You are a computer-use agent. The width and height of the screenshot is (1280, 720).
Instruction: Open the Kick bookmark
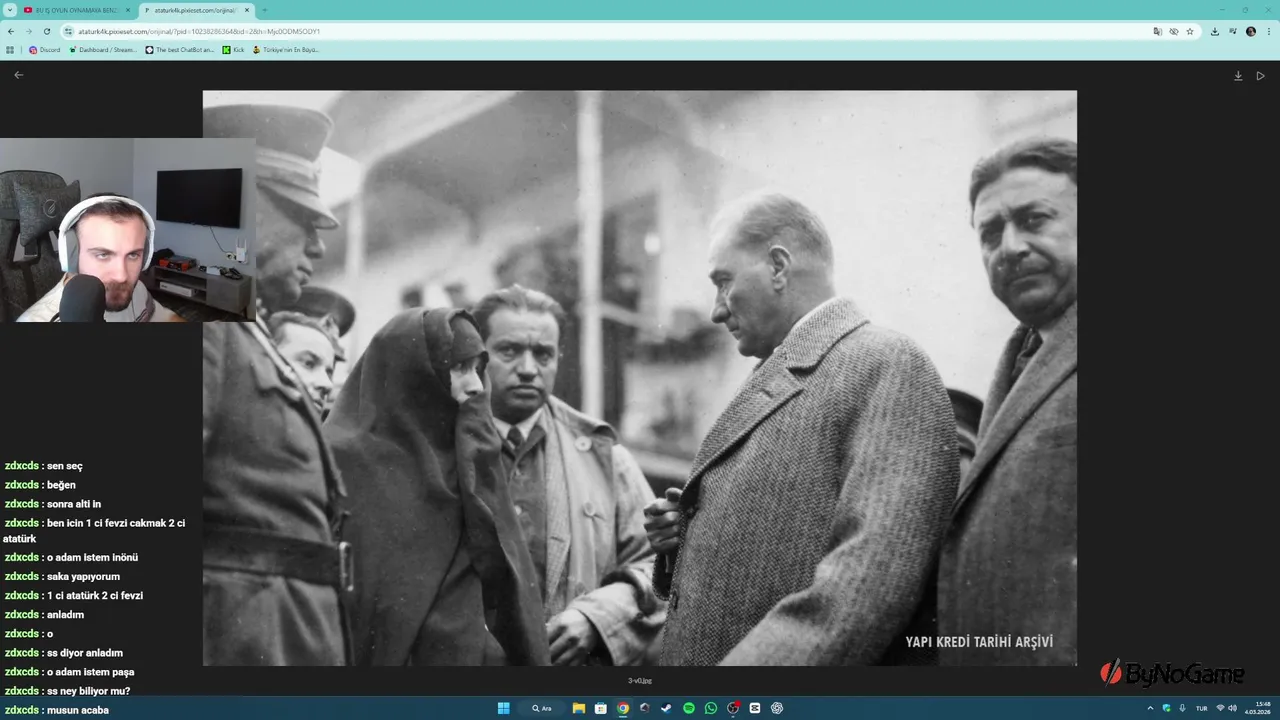coord(233,49)
